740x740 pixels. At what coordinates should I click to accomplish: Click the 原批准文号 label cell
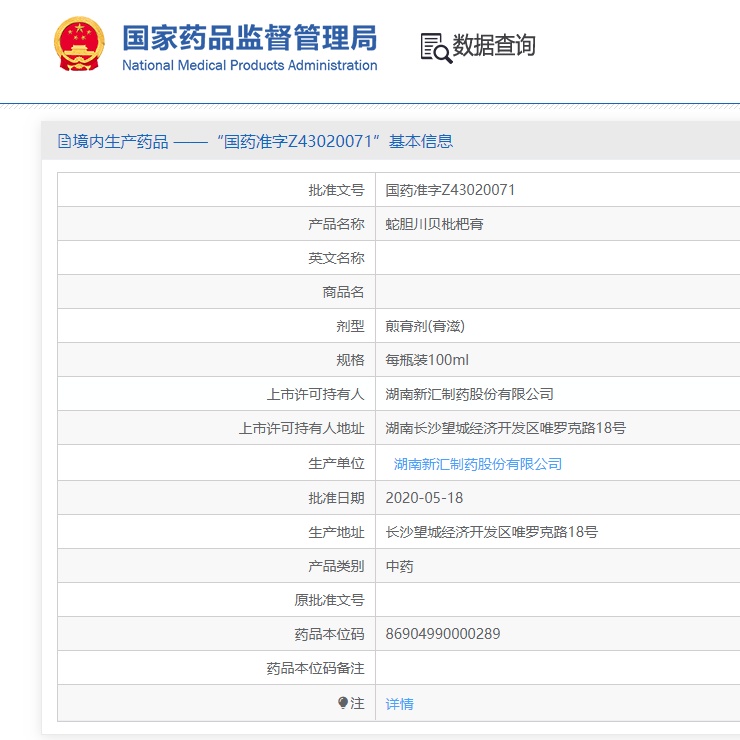click(x=217, y=600)
